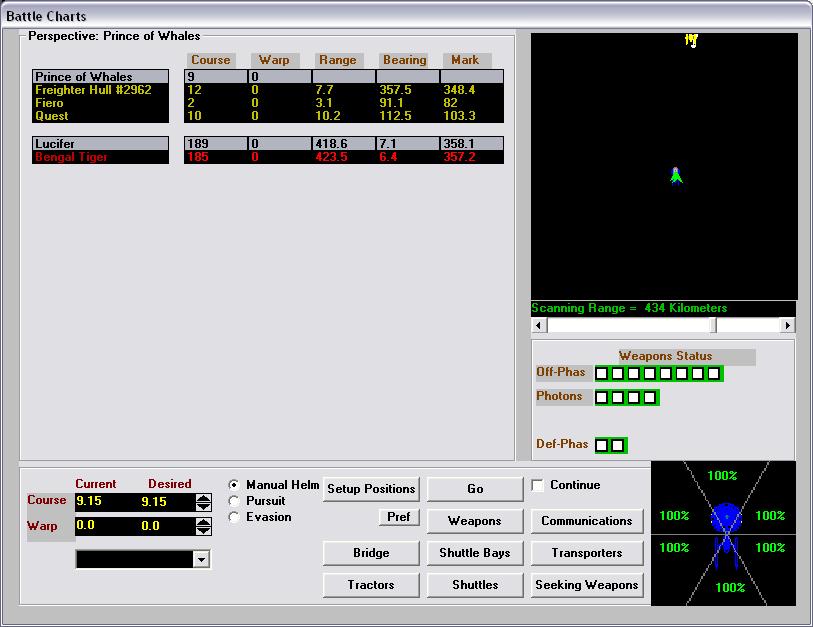Open the Weapons panel
Screen dimensions: 813x627
point(475,521)
